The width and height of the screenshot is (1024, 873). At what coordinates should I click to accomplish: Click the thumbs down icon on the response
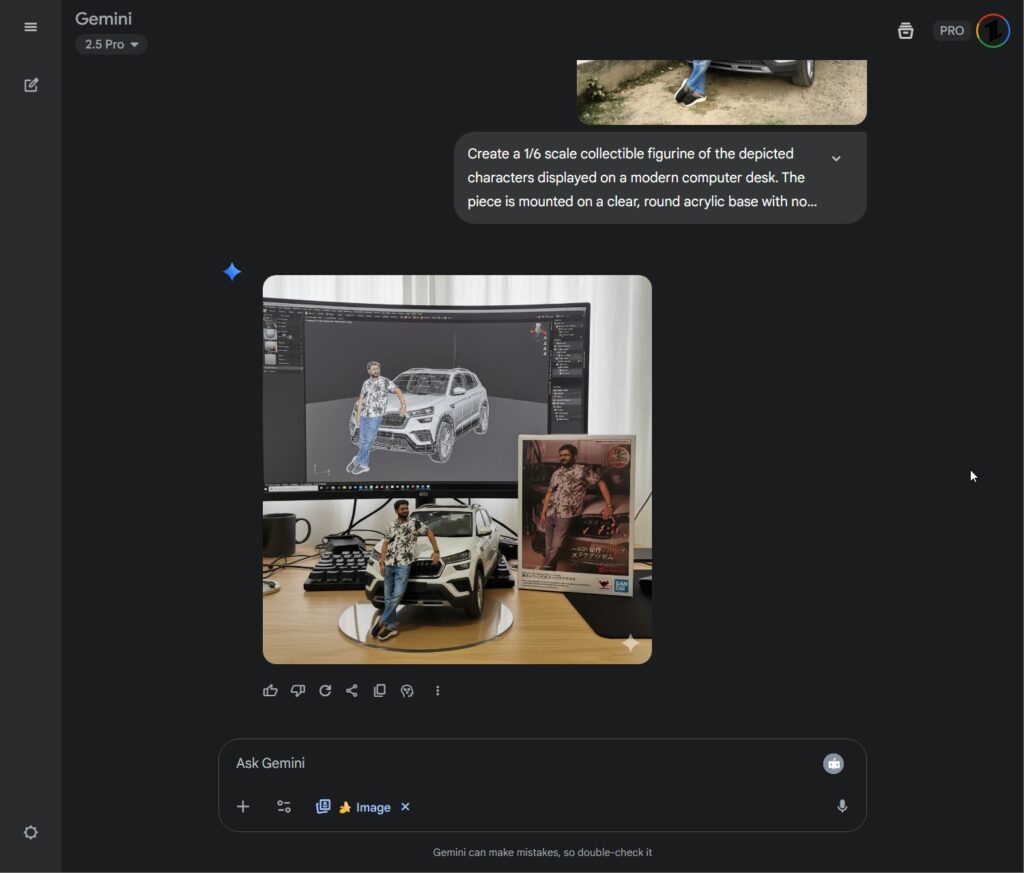[298, 690]
